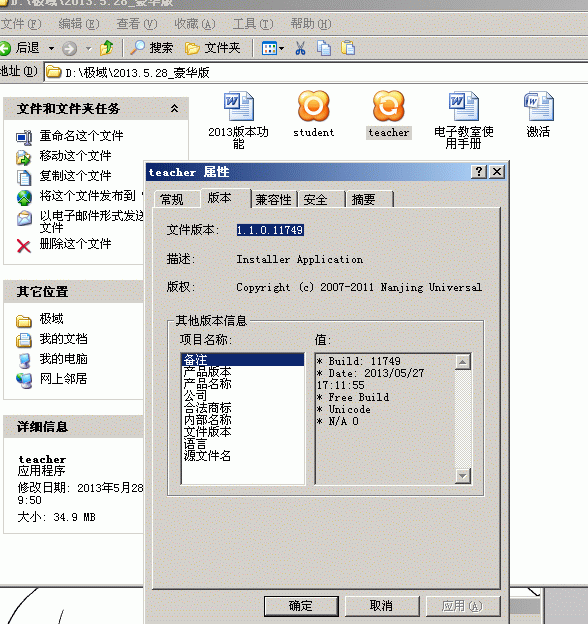Click the Cut scissors icon
The image size is (588, 624).
pos(300,49)
